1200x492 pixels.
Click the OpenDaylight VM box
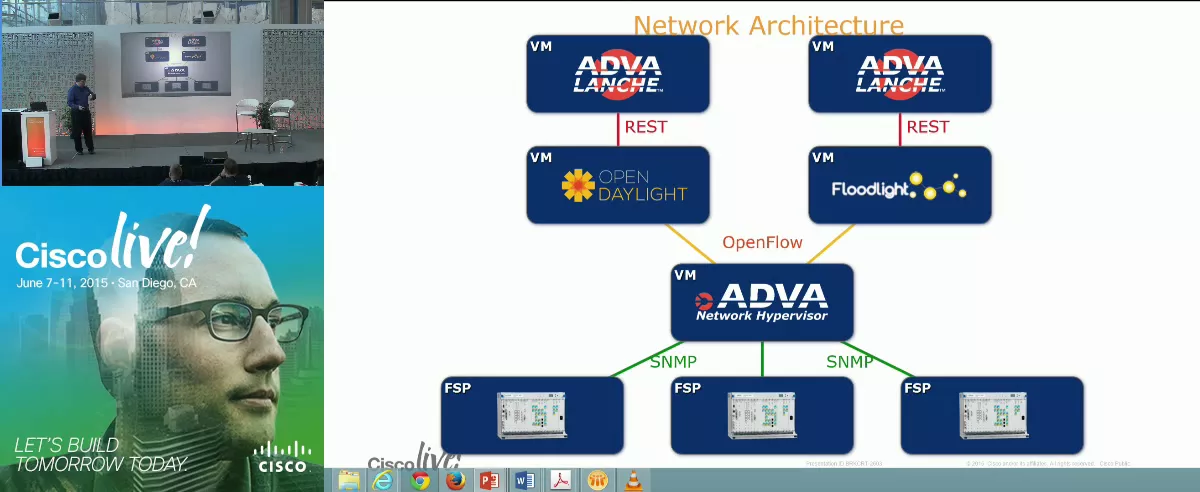point(618,185)
